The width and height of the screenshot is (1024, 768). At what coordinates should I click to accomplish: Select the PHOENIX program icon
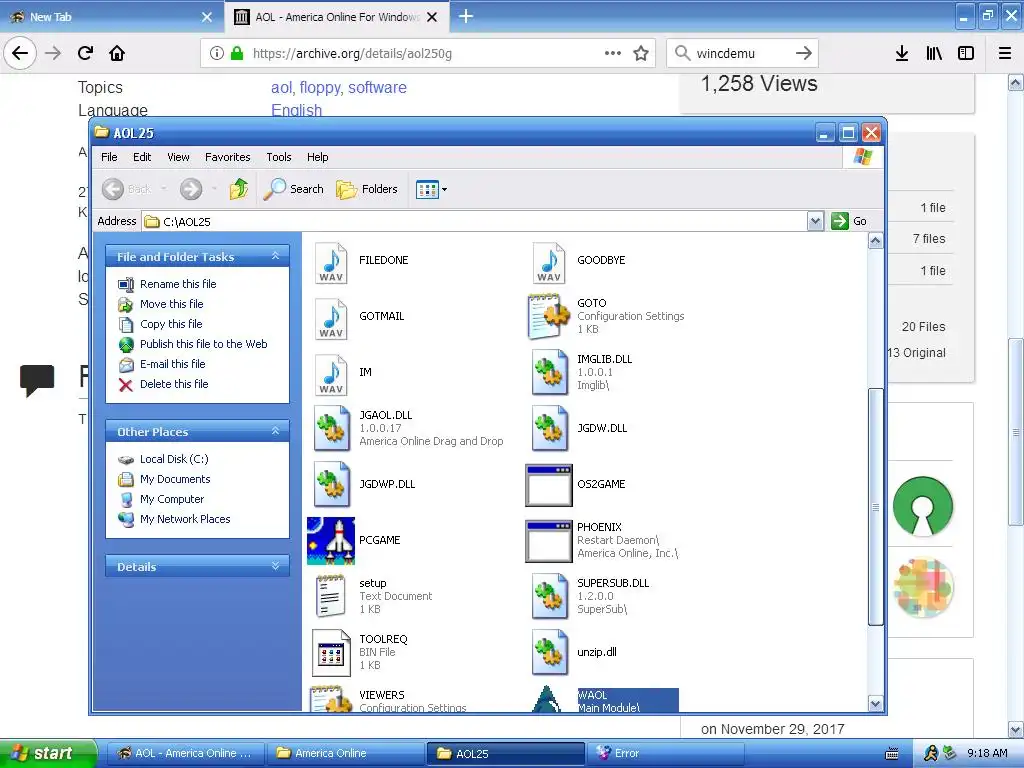click(x=549, y=541)
